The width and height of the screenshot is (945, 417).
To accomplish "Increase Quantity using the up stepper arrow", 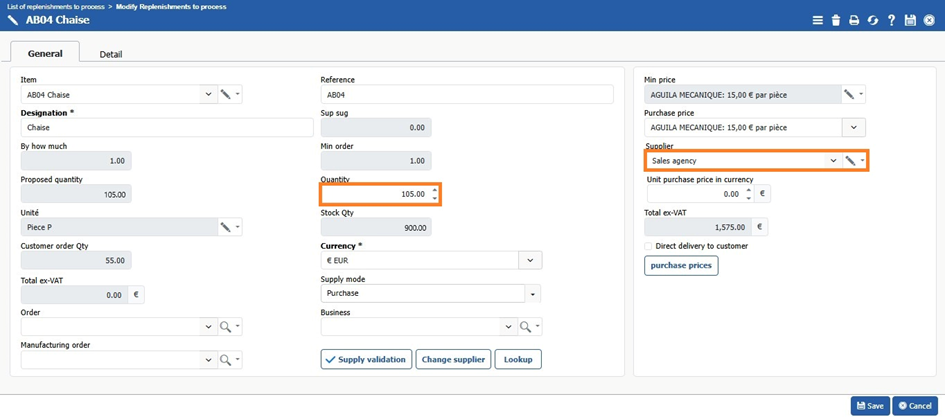I will [435, 189].
